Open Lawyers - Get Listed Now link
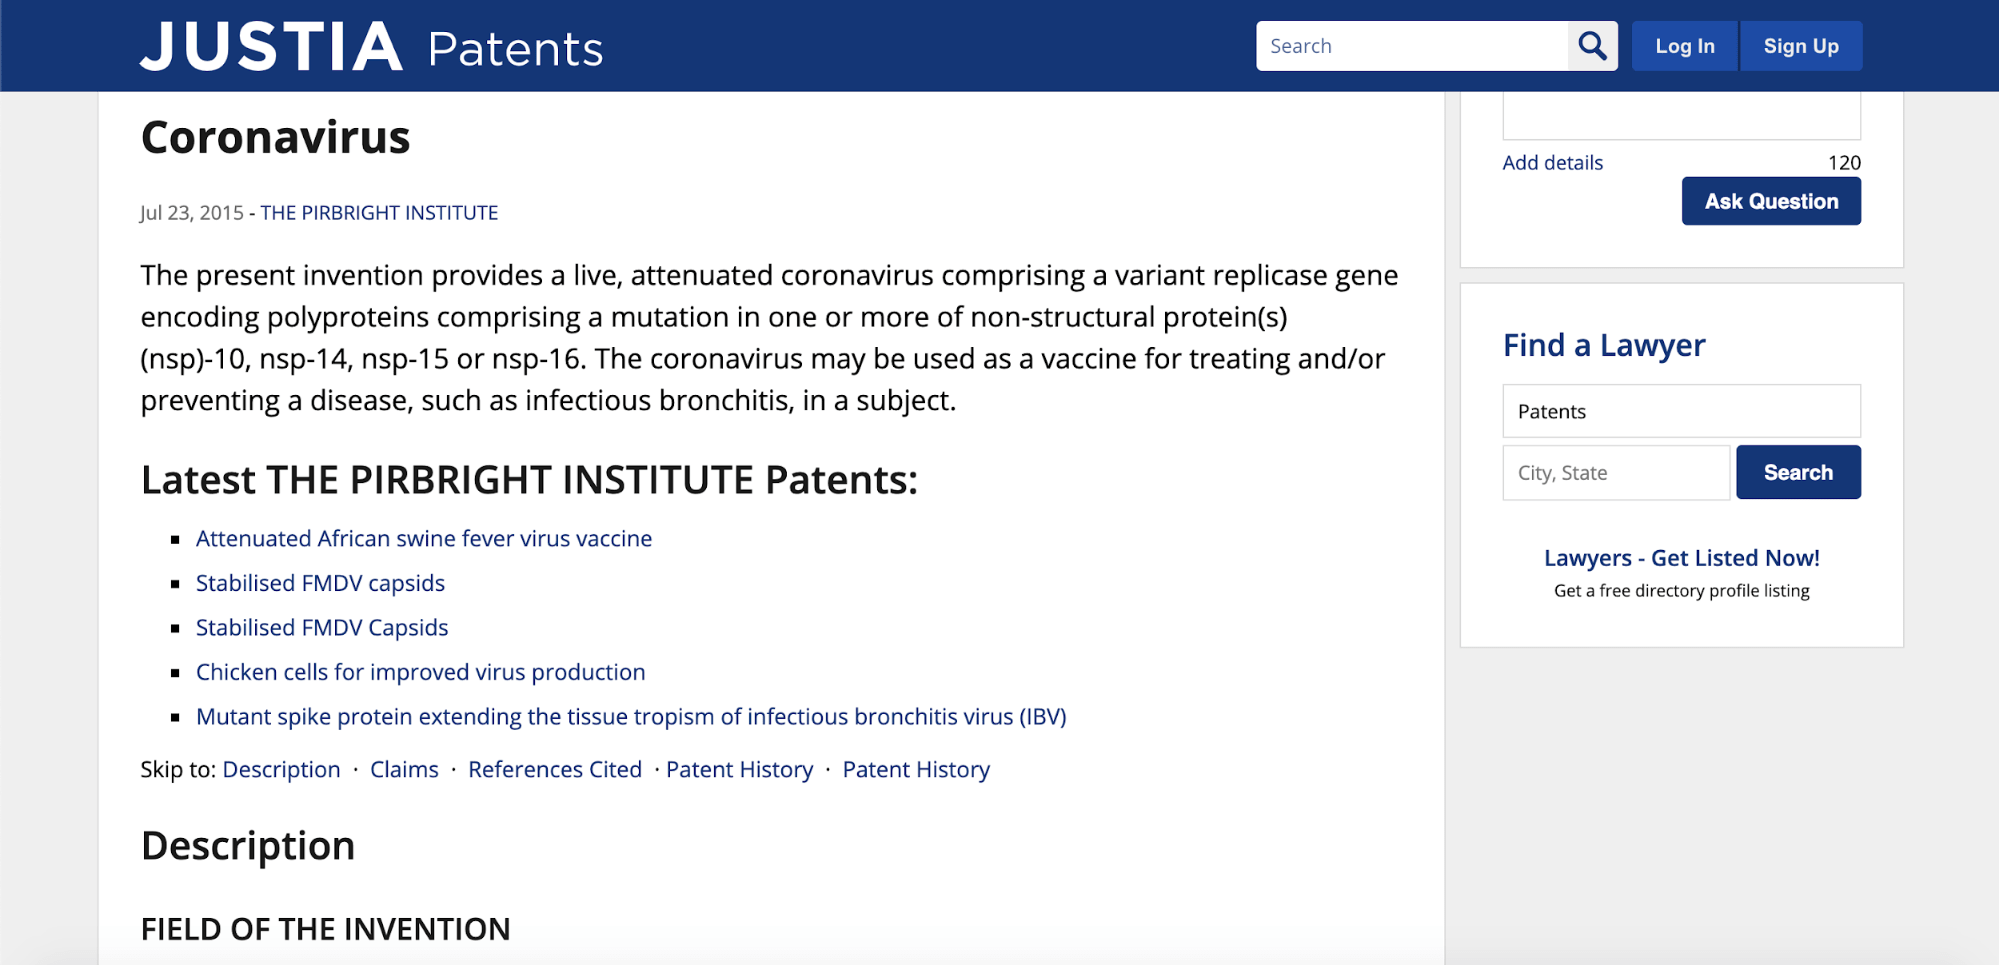The image size is (1999, 966). (x=1681, y=558)
